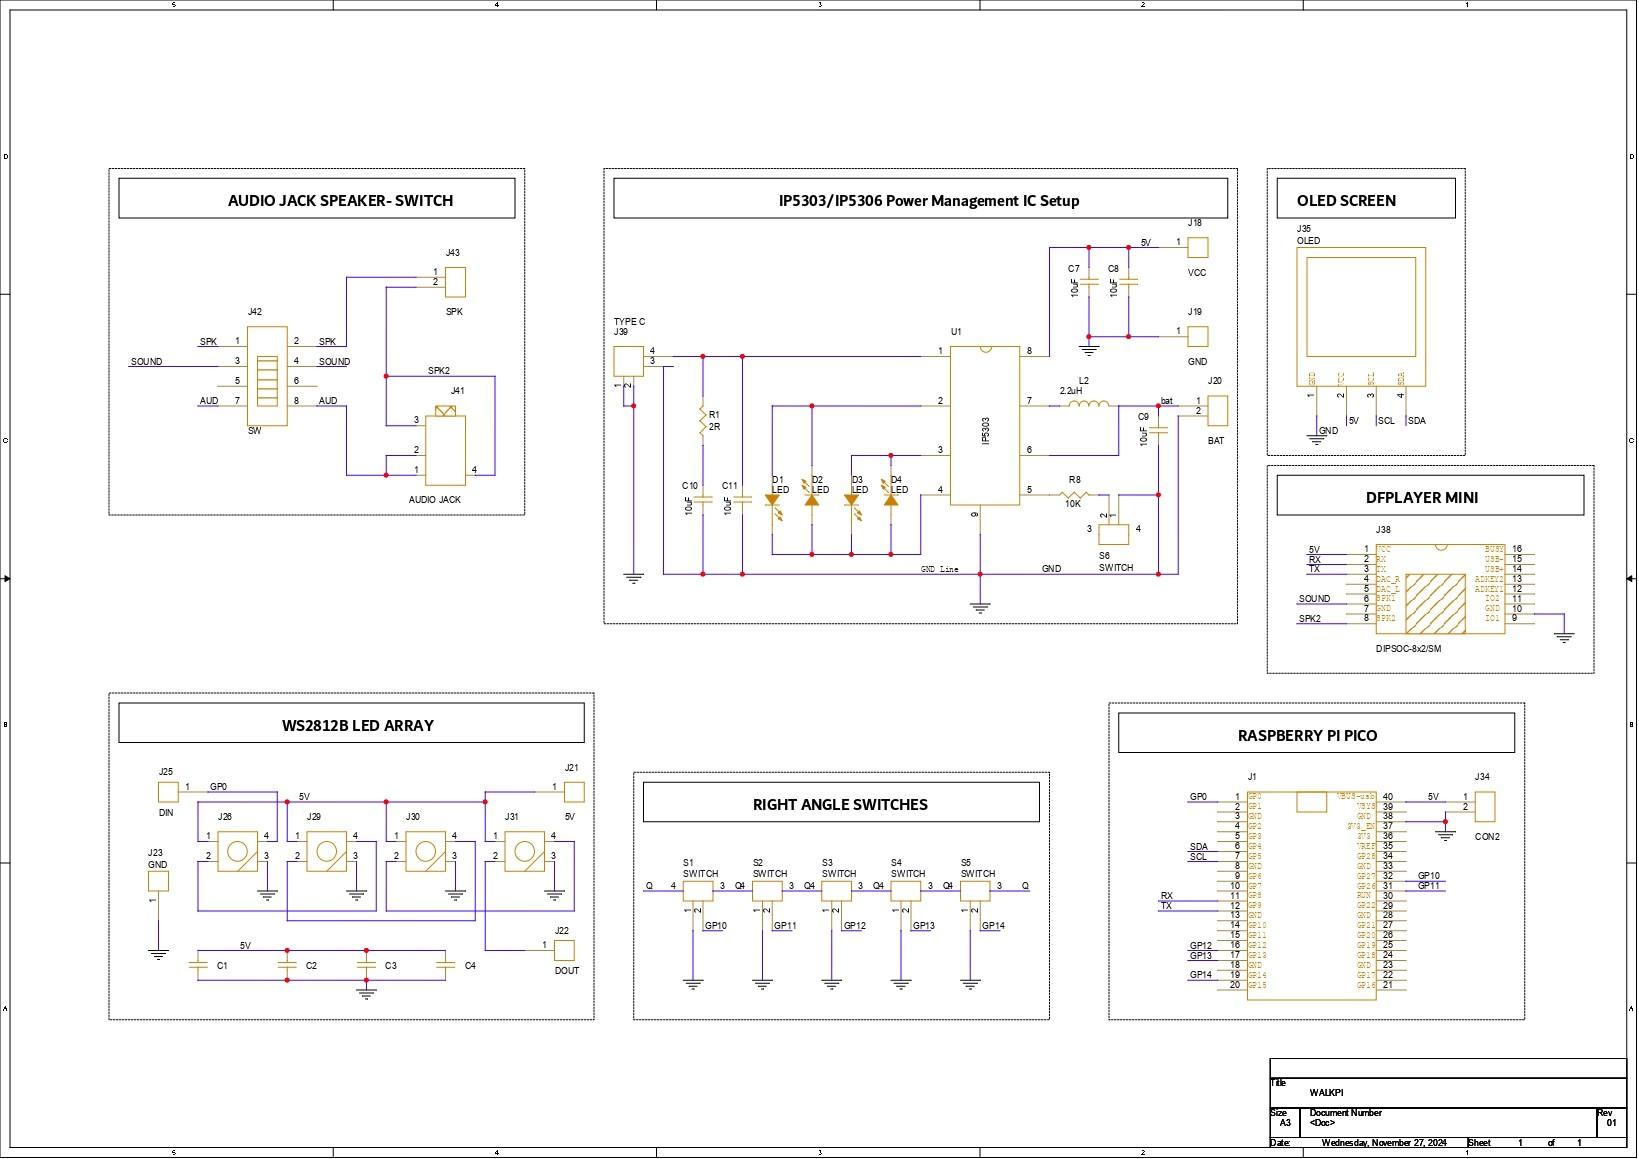Select the J38 DFPlayer module symbol
1639x1159 pixels.
click(1440, 589)
